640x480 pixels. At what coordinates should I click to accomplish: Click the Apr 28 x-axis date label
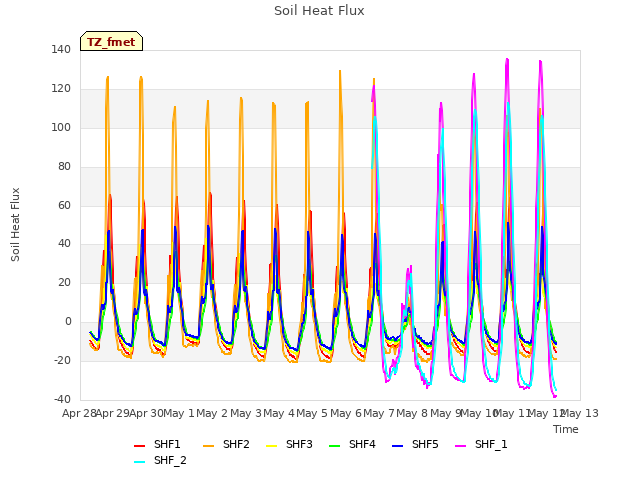tap(79, 413)
